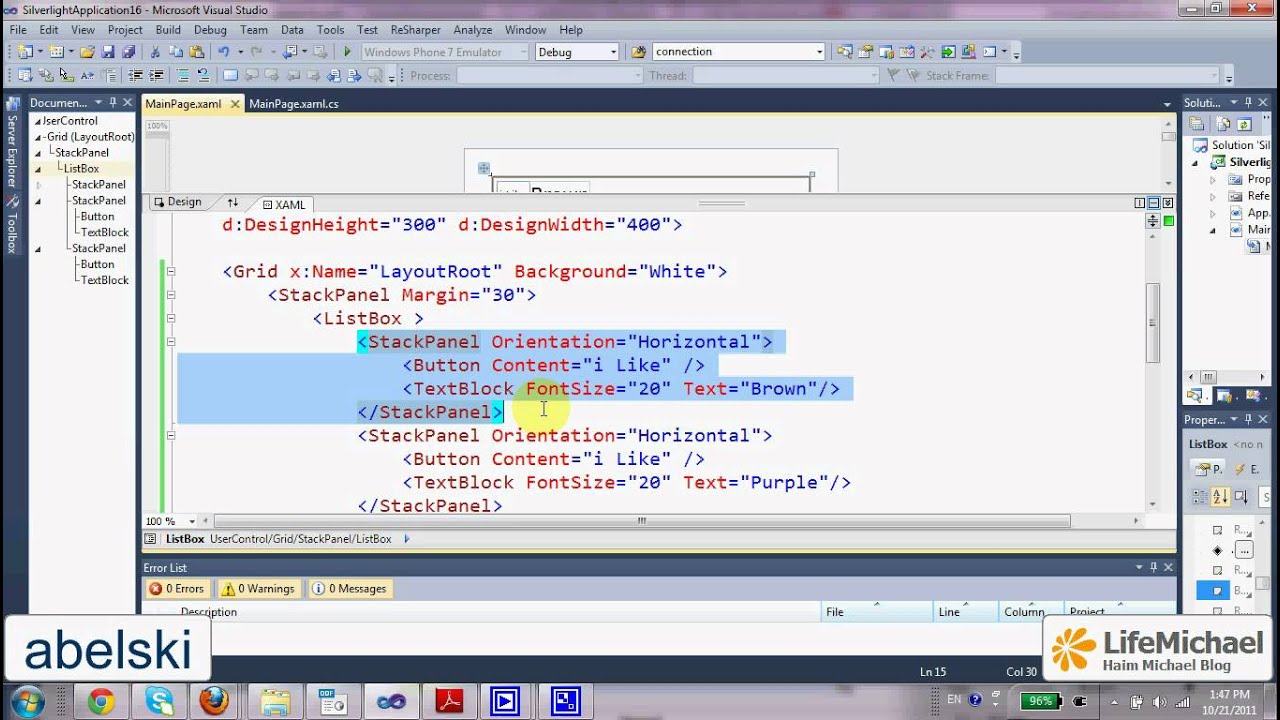Click Skype icon on taskbar
The width and height of the screenshot is (1280, 720).
tap(159, 701)
